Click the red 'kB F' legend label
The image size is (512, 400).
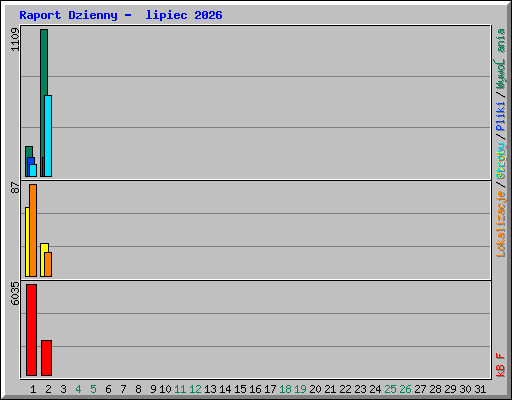[x=501, y=365]
